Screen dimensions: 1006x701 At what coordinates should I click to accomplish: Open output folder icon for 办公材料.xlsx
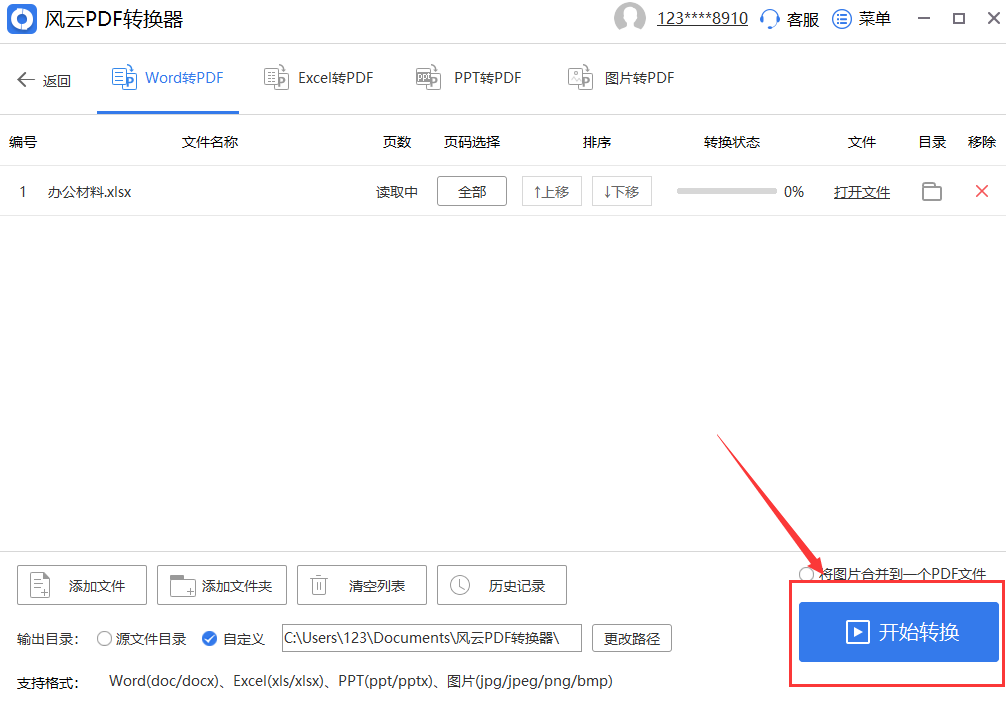click(932, 191)
